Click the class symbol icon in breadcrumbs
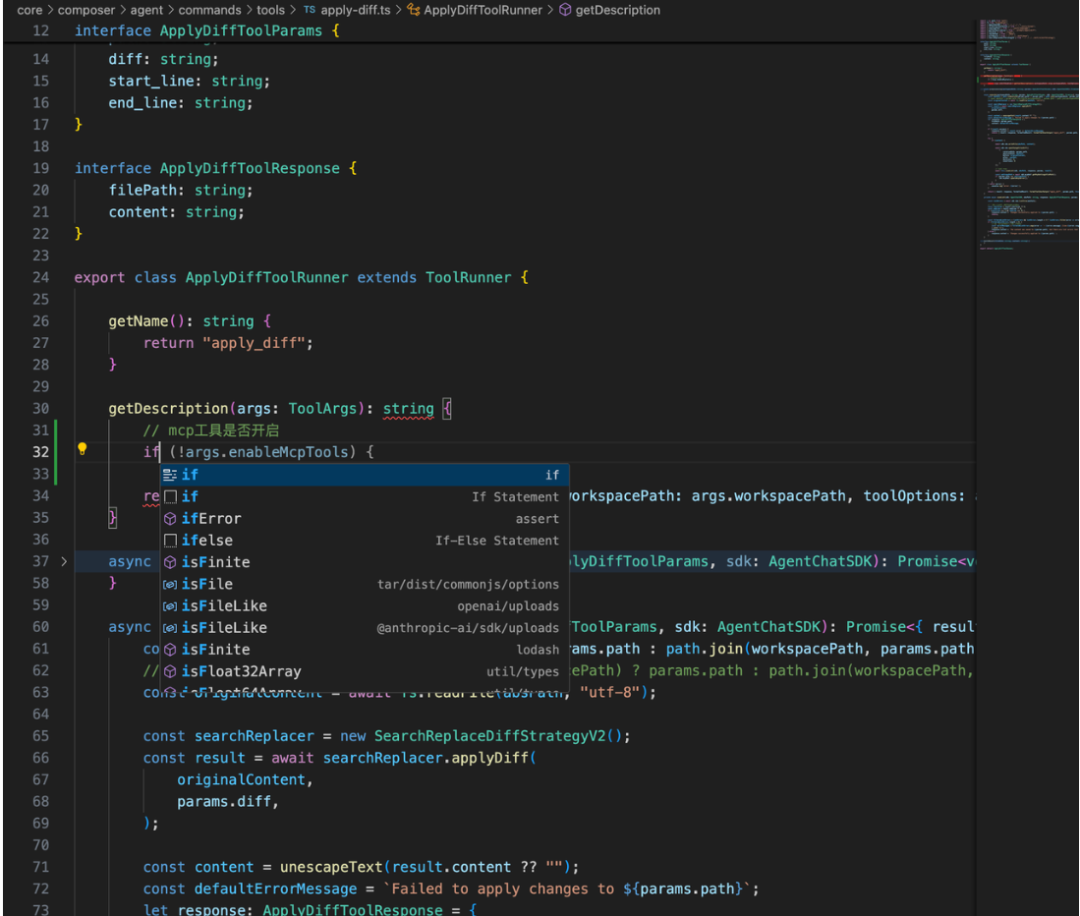Viewport: 1080px width, 916px height. pos(413,10)
